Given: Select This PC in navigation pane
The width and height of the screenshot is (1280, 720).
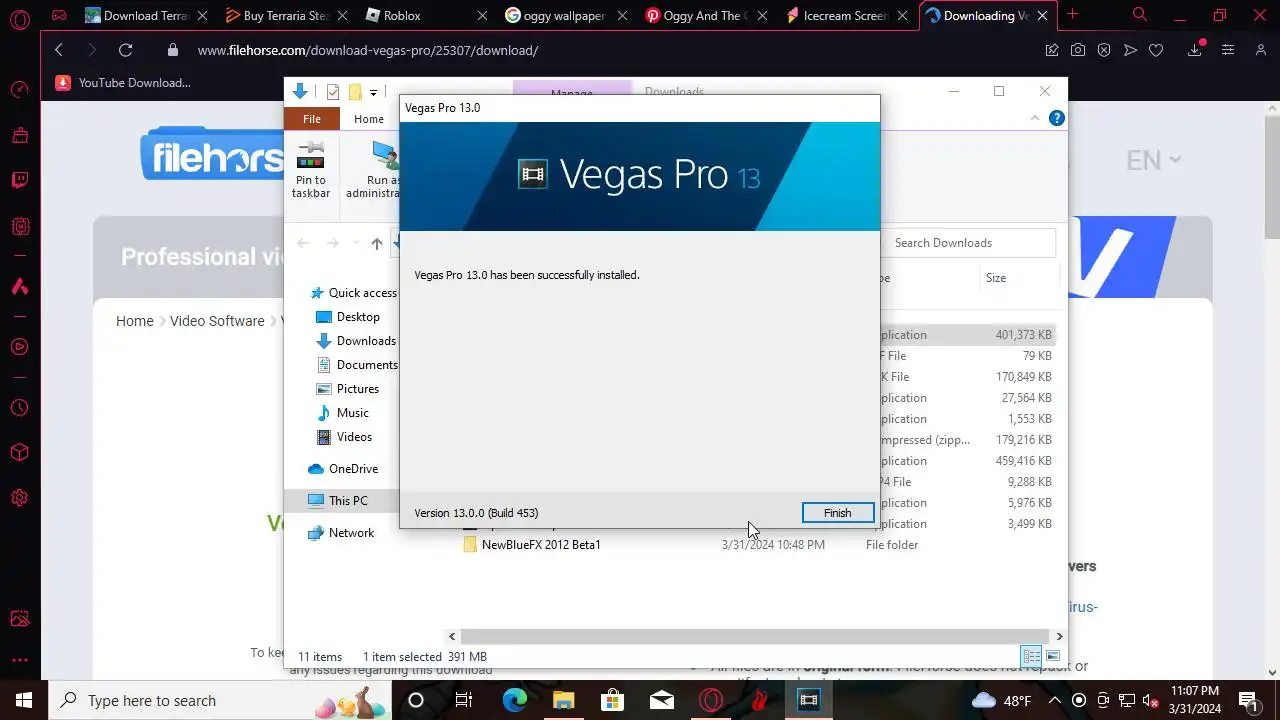Looking at the screenshot, I should (x=338, y=501).
